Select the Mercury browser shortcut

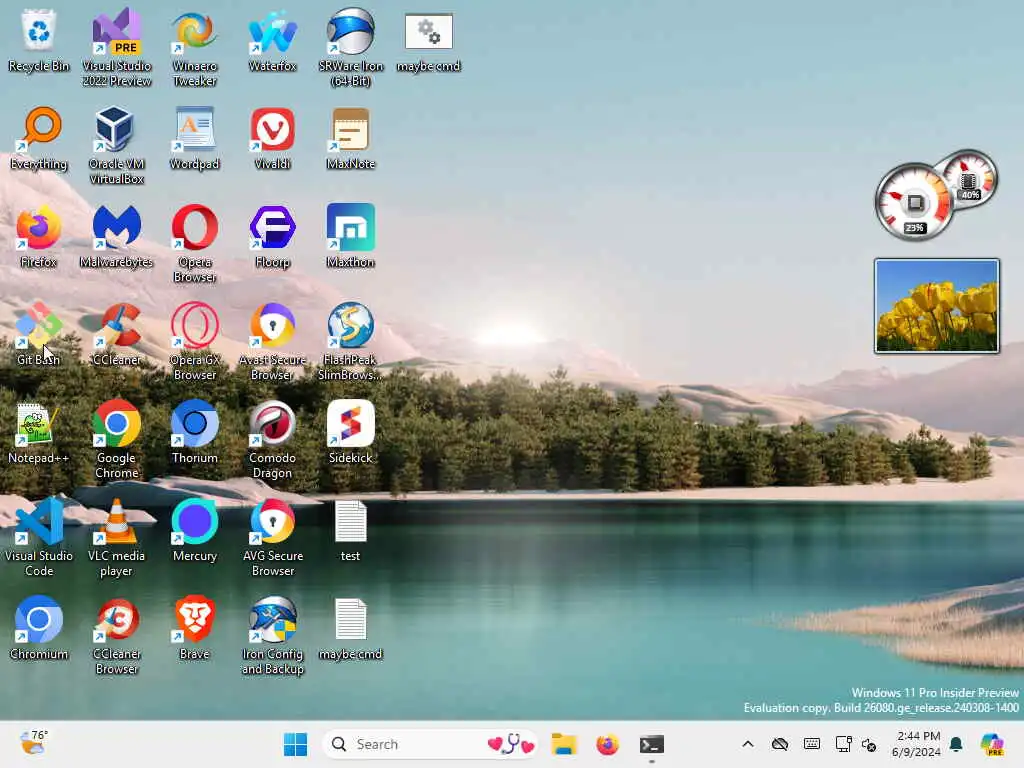click(194, 530)
